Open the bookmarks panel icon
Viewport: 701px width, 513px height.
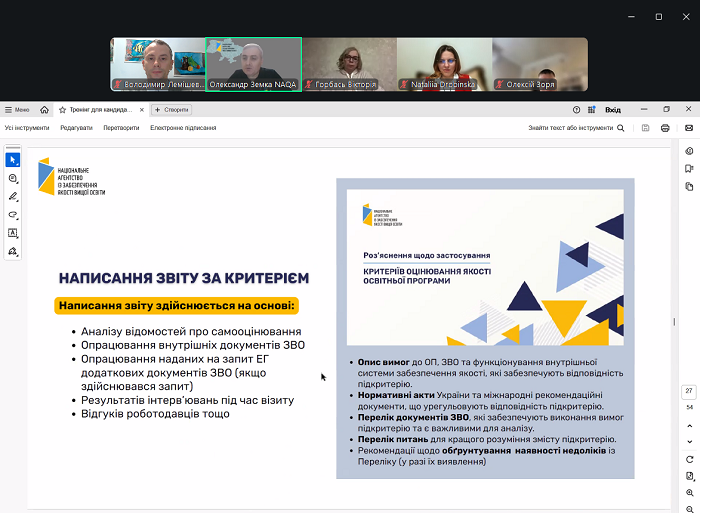point(689,169)
